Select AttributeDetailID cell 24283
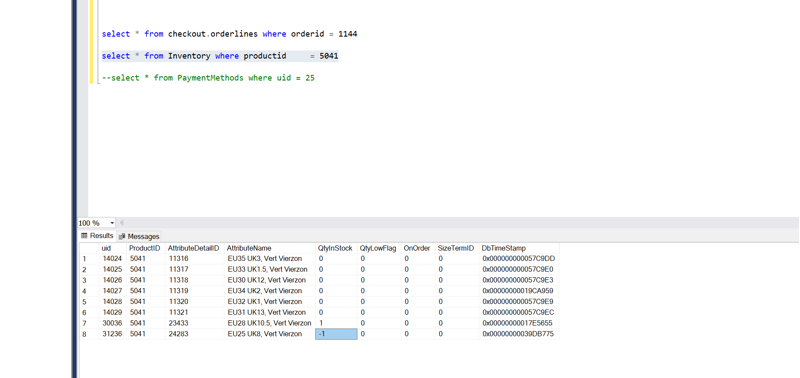Image resolution: width=800 pixels, height=378 pixels. pyautogui.click(x=194, y=334)
